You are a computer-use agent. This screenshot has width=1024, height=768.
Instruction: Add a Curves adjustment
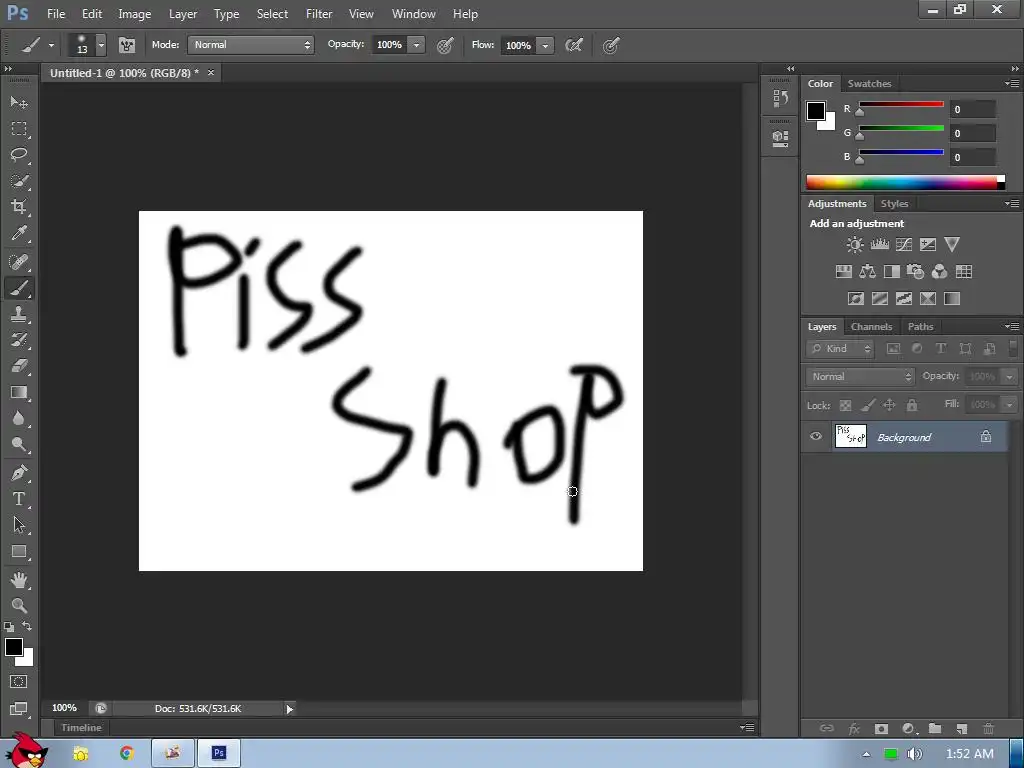[x=904, y=245]
